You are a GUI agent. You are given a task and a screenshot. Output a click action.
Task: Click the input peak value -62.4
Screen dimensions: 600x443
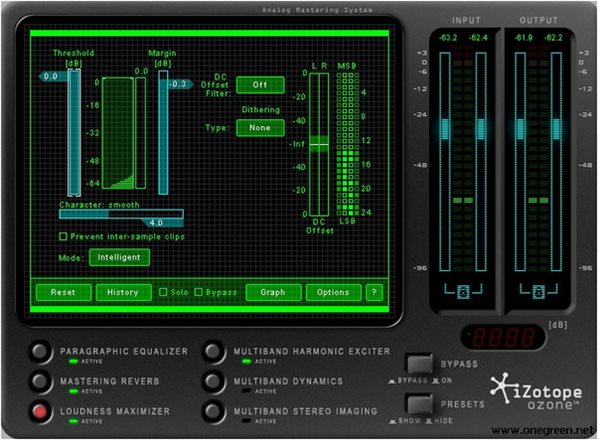[478, 38]
